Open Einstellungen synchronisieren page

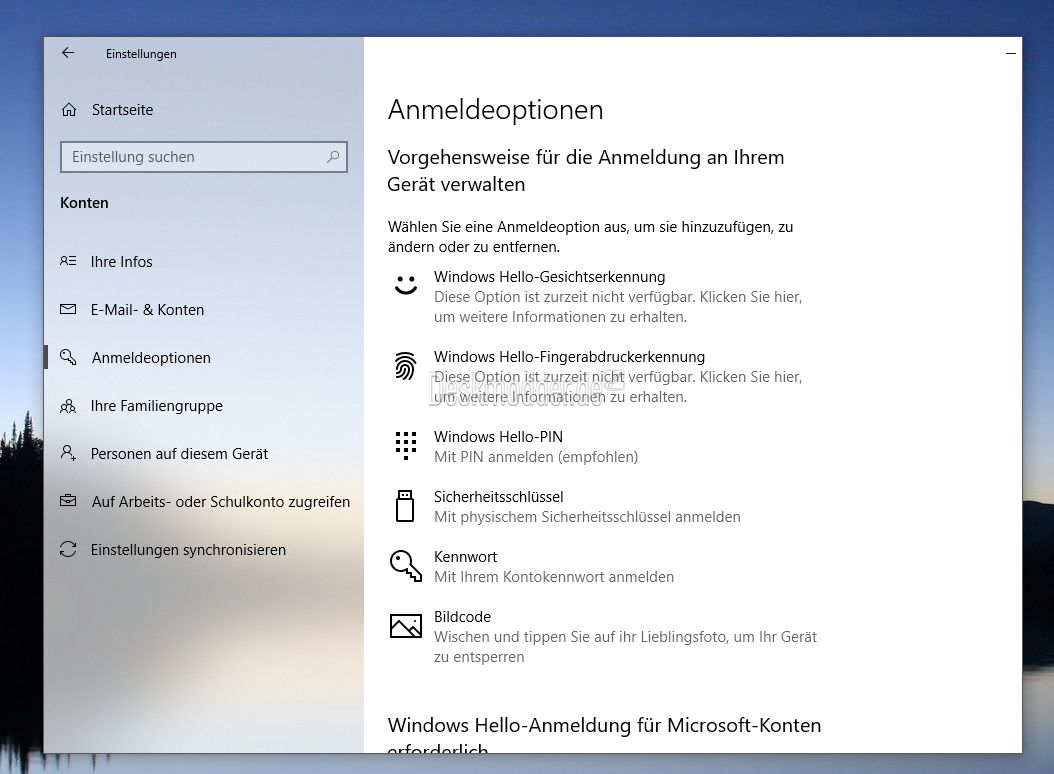[x=188, y=549]
